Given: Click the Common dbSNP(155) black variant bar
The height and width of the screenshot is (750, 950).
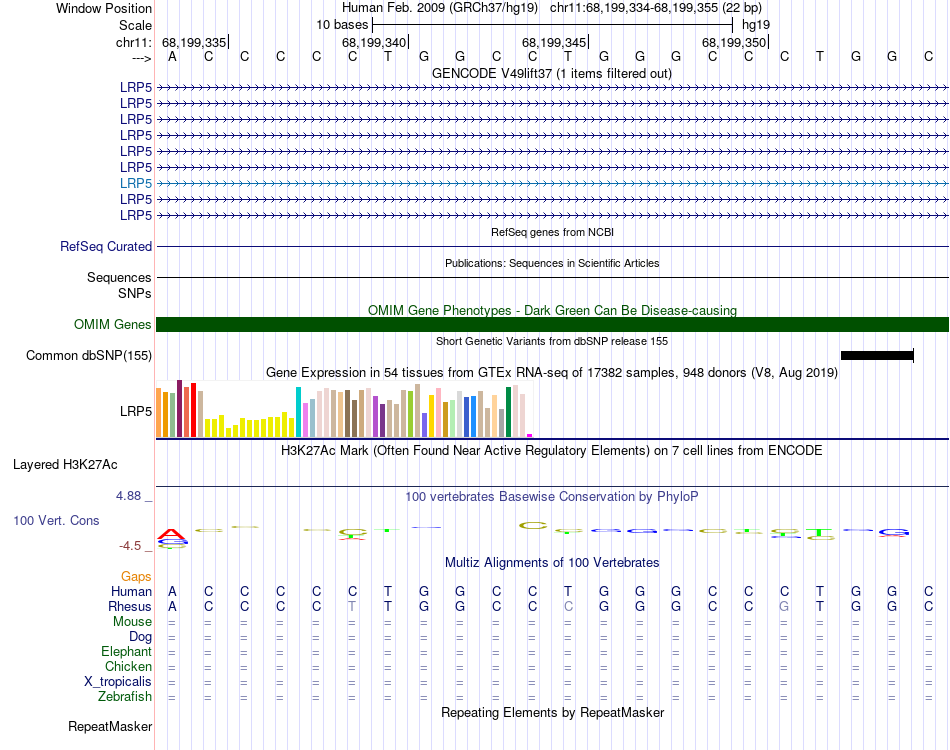Looking at the screenshot, I should point(877,356).
